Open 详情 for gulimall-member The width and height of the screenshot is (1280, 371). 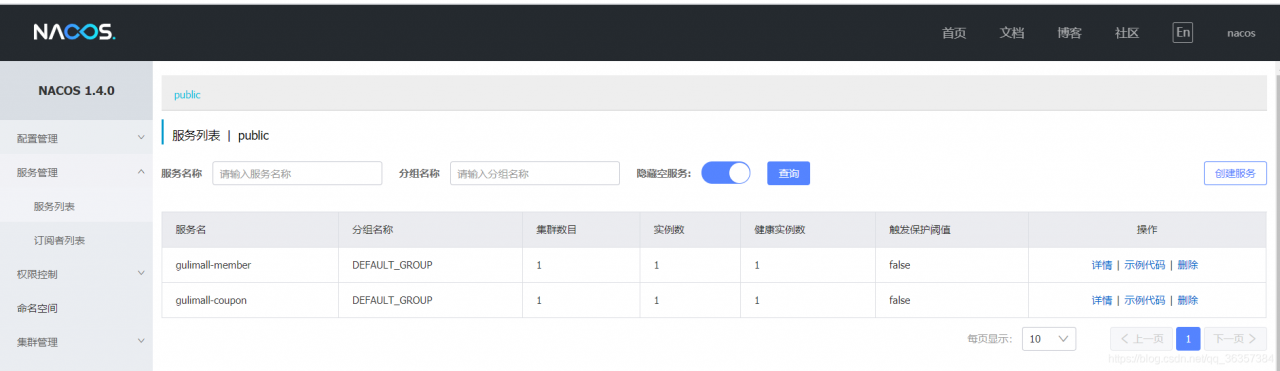pos(1101,265)
